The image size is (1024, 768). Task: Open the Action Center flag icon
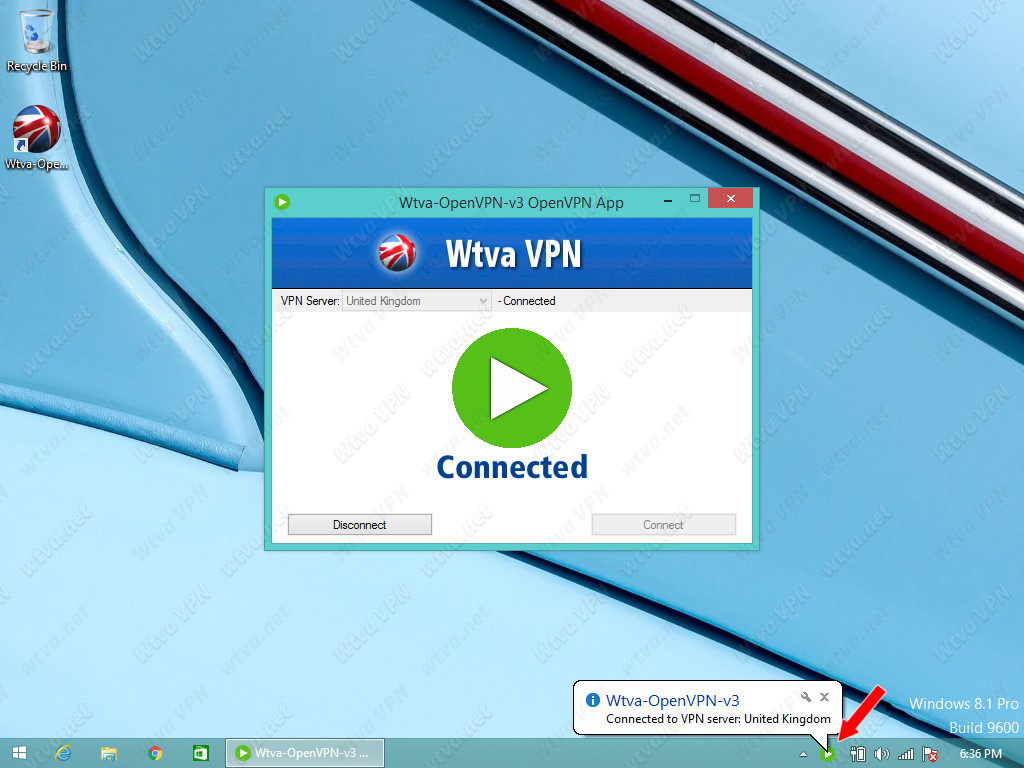(930, 754)
